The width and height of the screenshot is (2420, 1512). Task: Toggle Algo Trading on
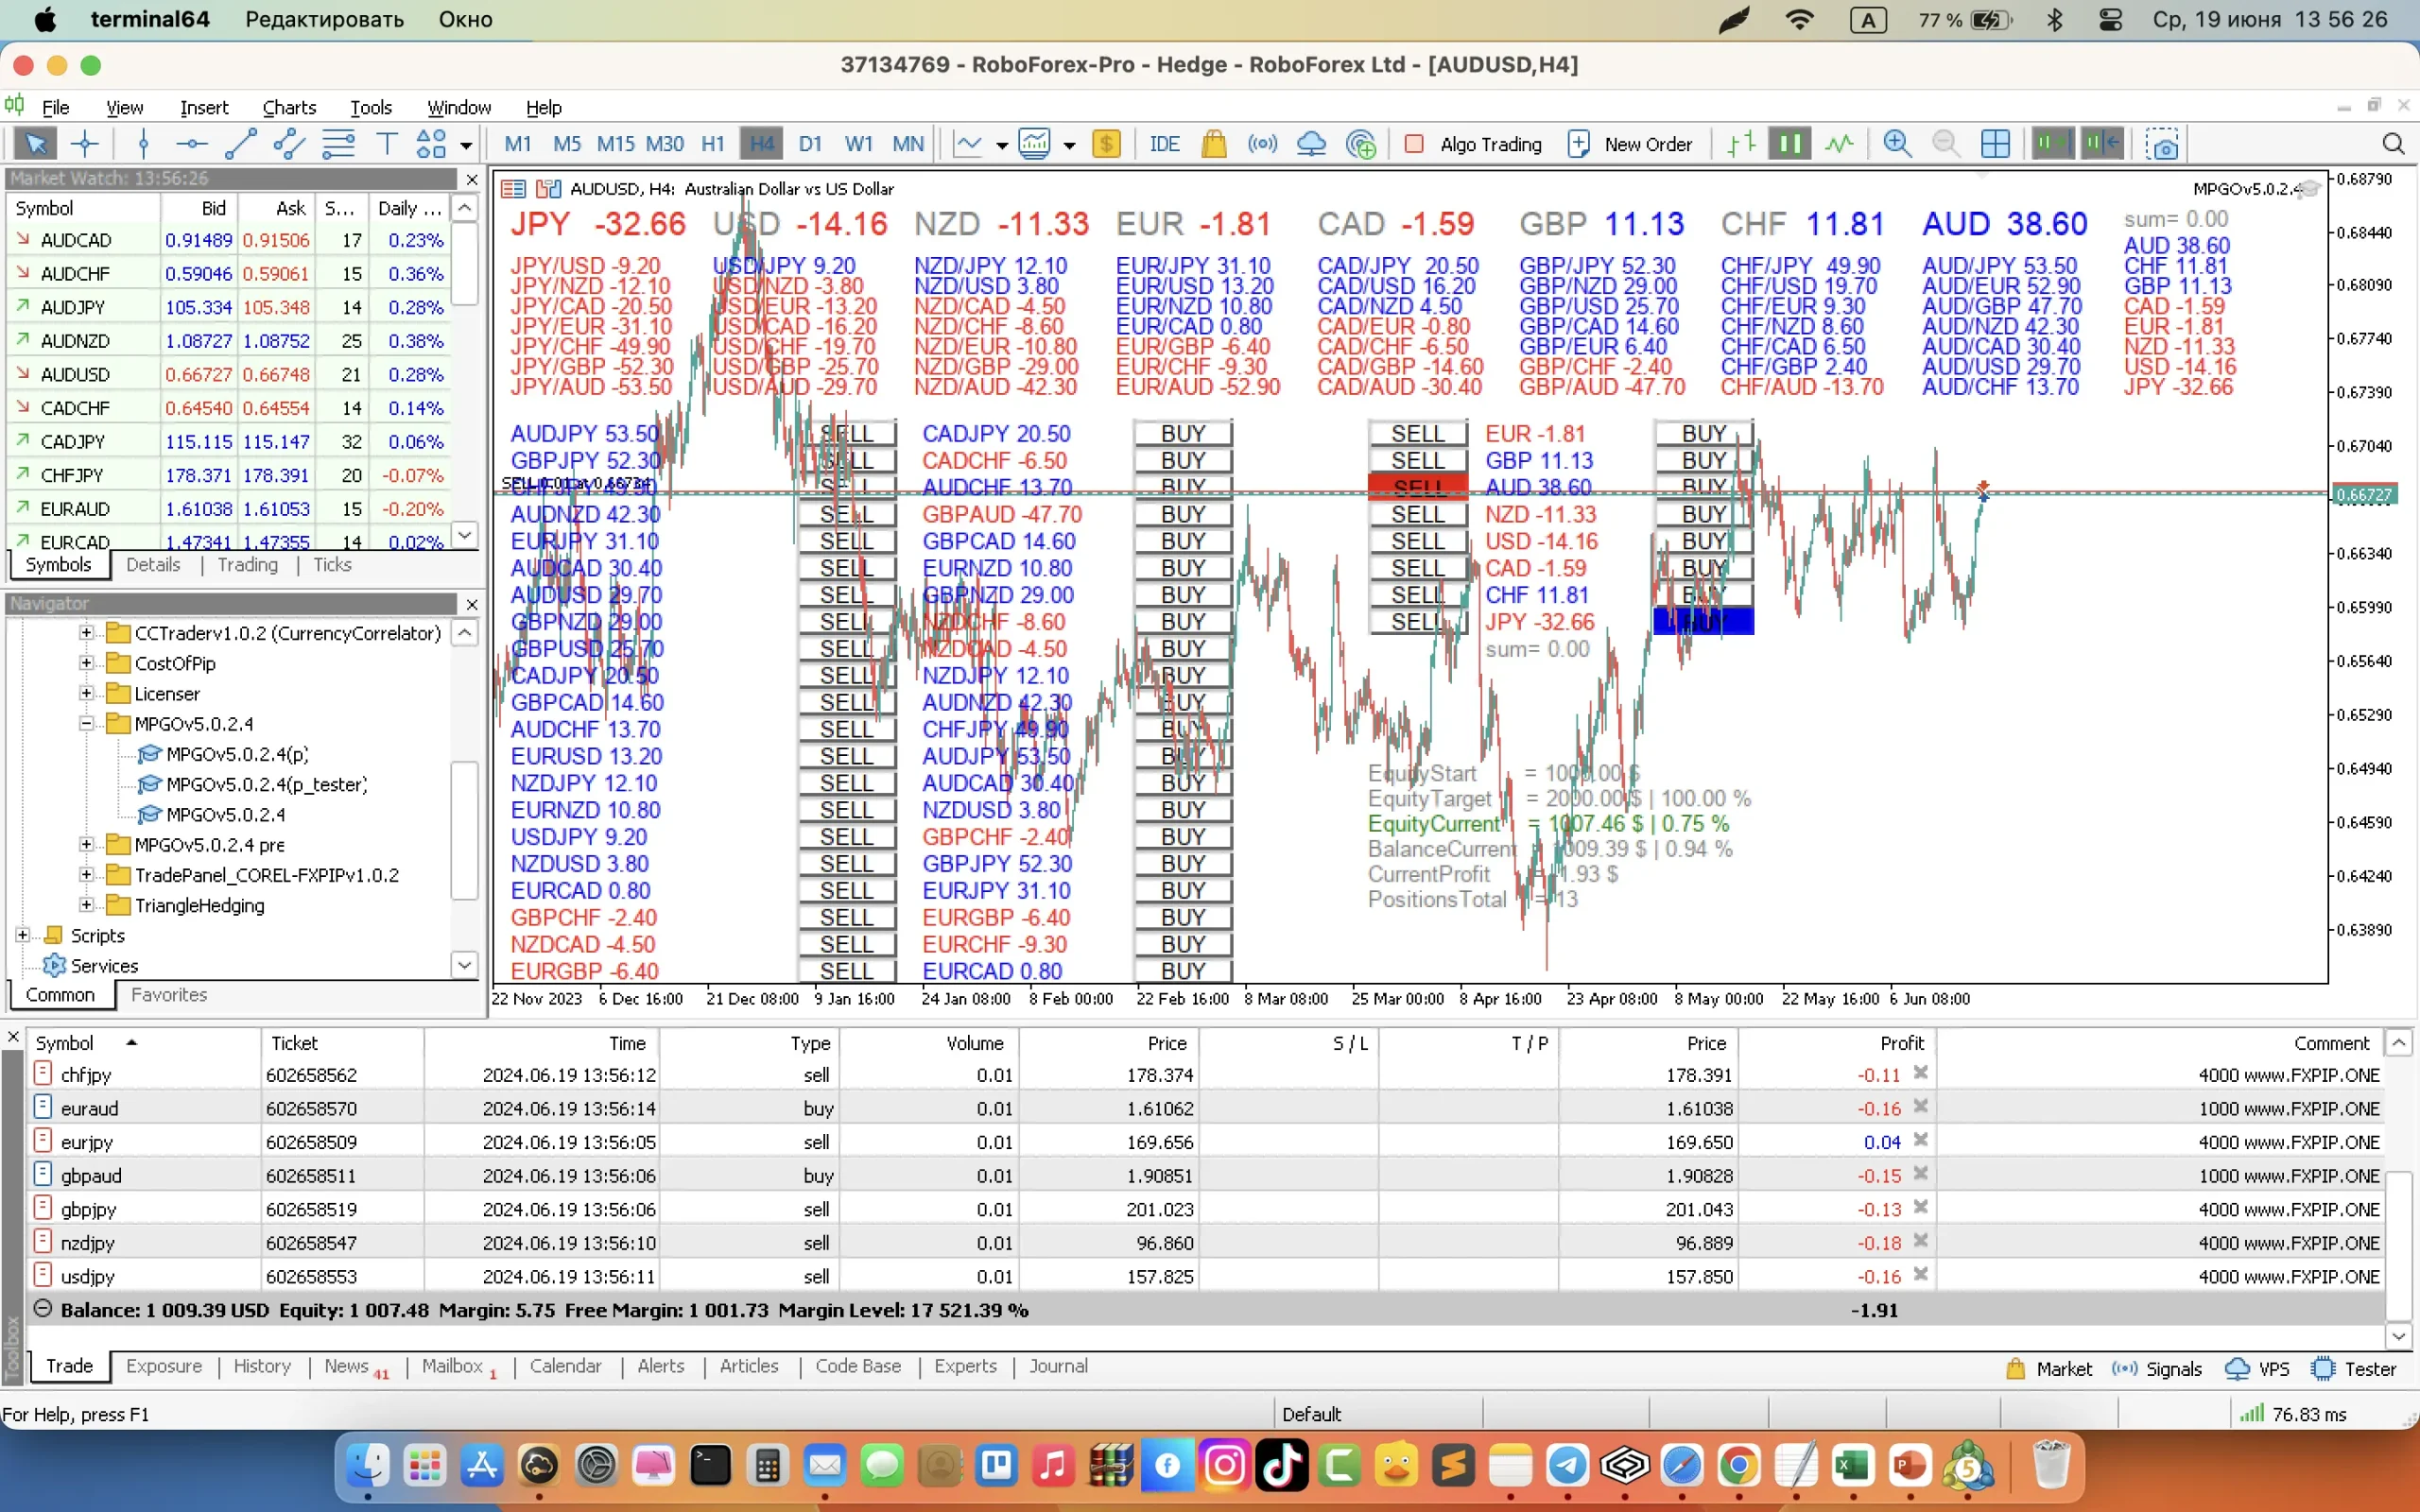click(x=1474, y=144)
